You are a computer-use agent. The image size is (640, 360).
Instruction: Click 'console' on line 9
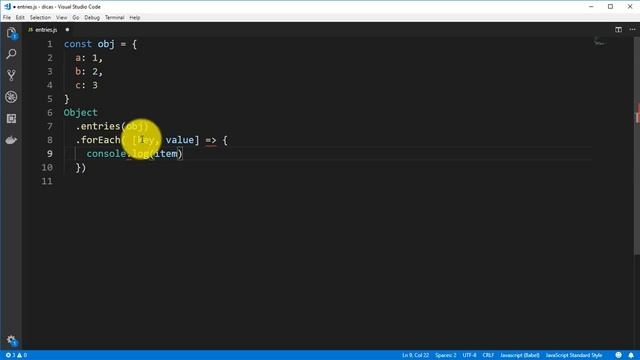(x=106, y=153)
